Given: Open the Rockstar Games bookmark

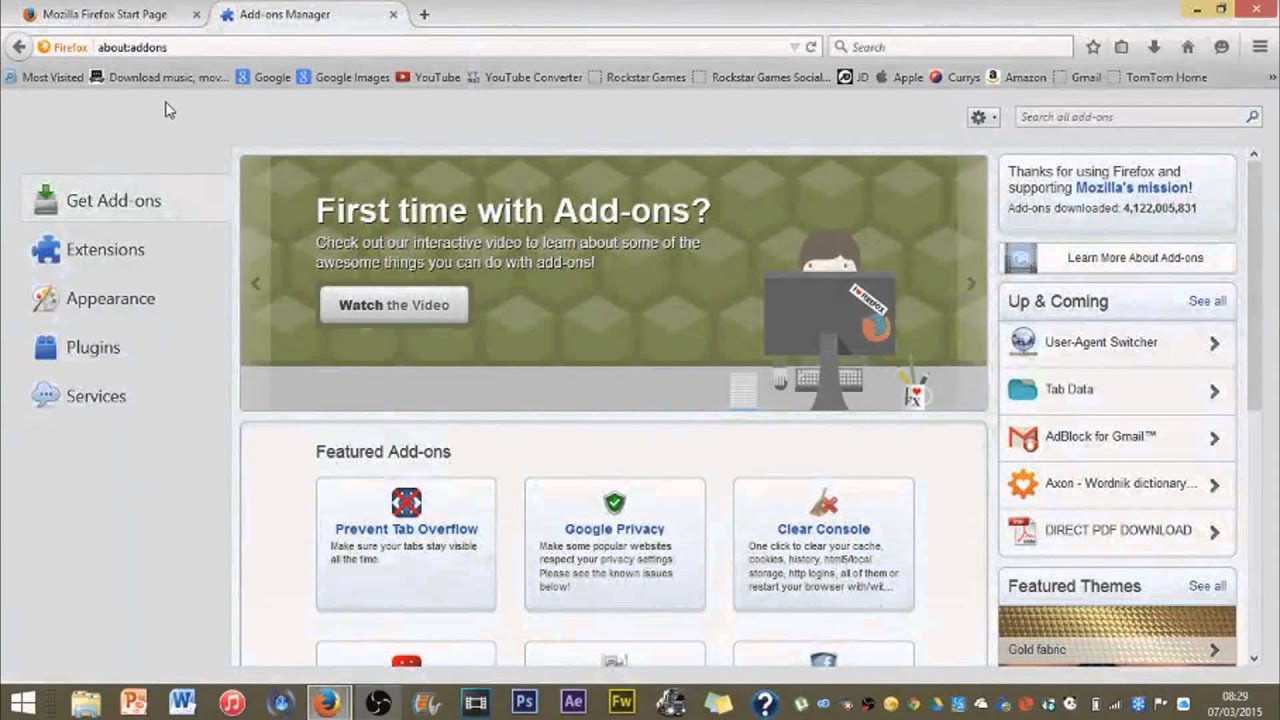Looking at the screenshot, I should [x=637, y=77].
